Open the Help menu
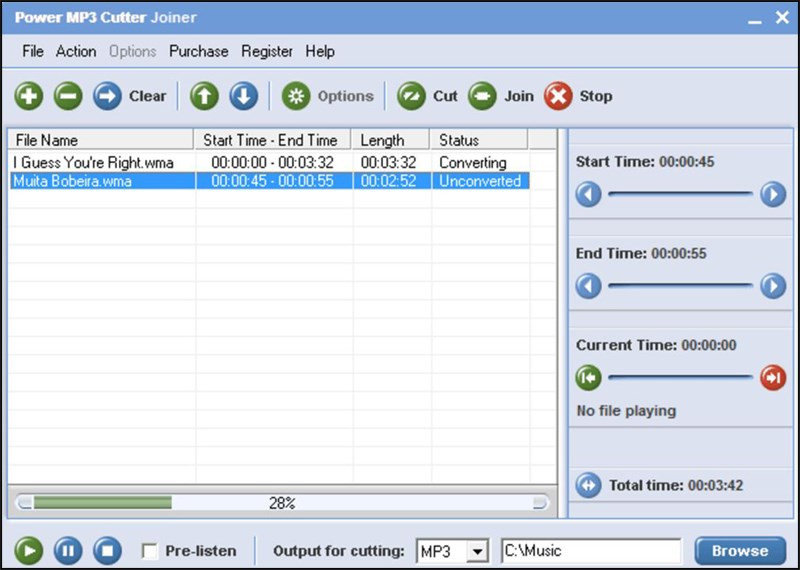800x570 pixels. pos(320,52)
